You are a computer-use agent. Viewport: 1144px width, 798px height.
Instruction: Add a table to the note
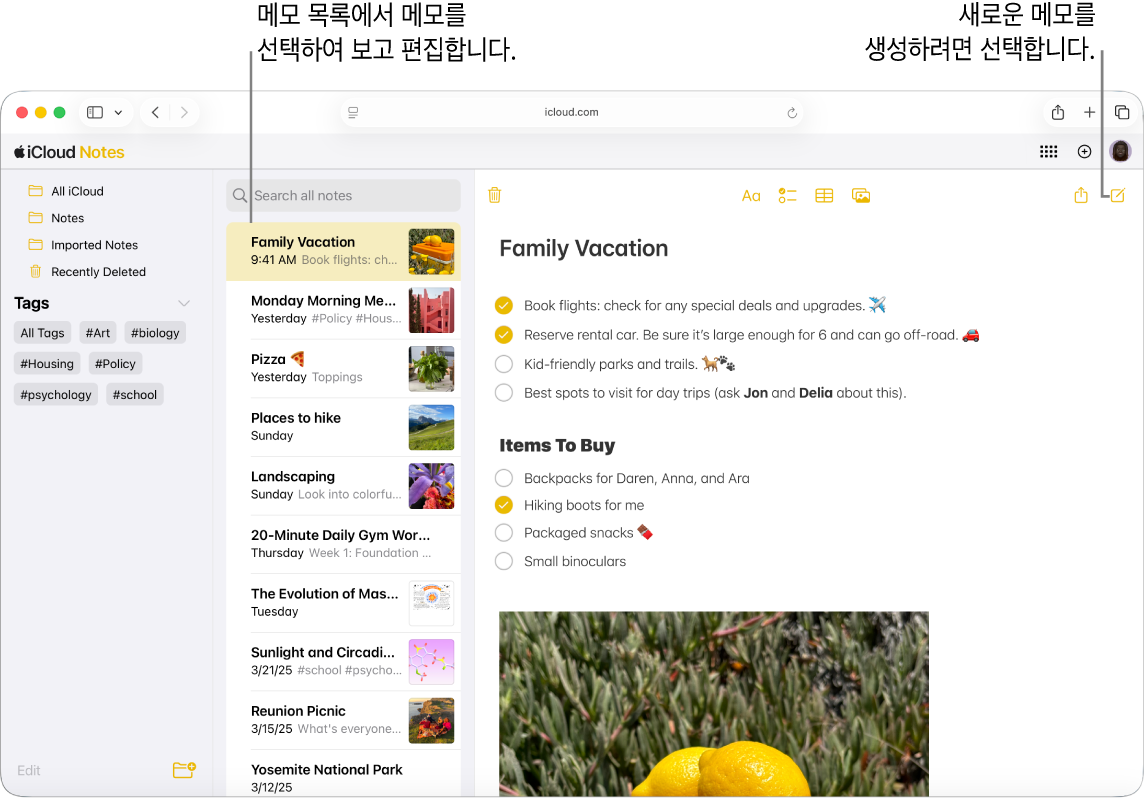click(x=824, y=195)
